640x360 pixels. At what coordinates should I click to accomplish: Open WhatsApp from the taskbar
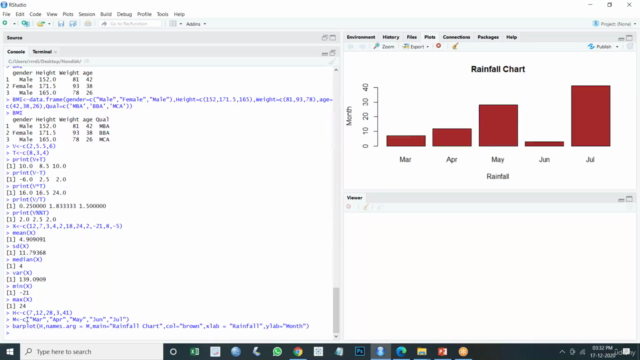point(277,351)
